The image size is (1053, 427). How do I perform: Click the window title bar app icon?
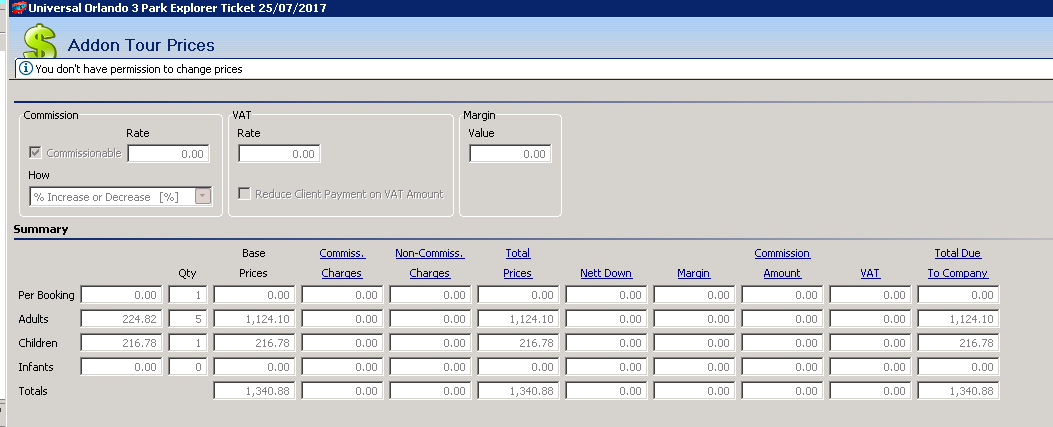click(19, 8)
